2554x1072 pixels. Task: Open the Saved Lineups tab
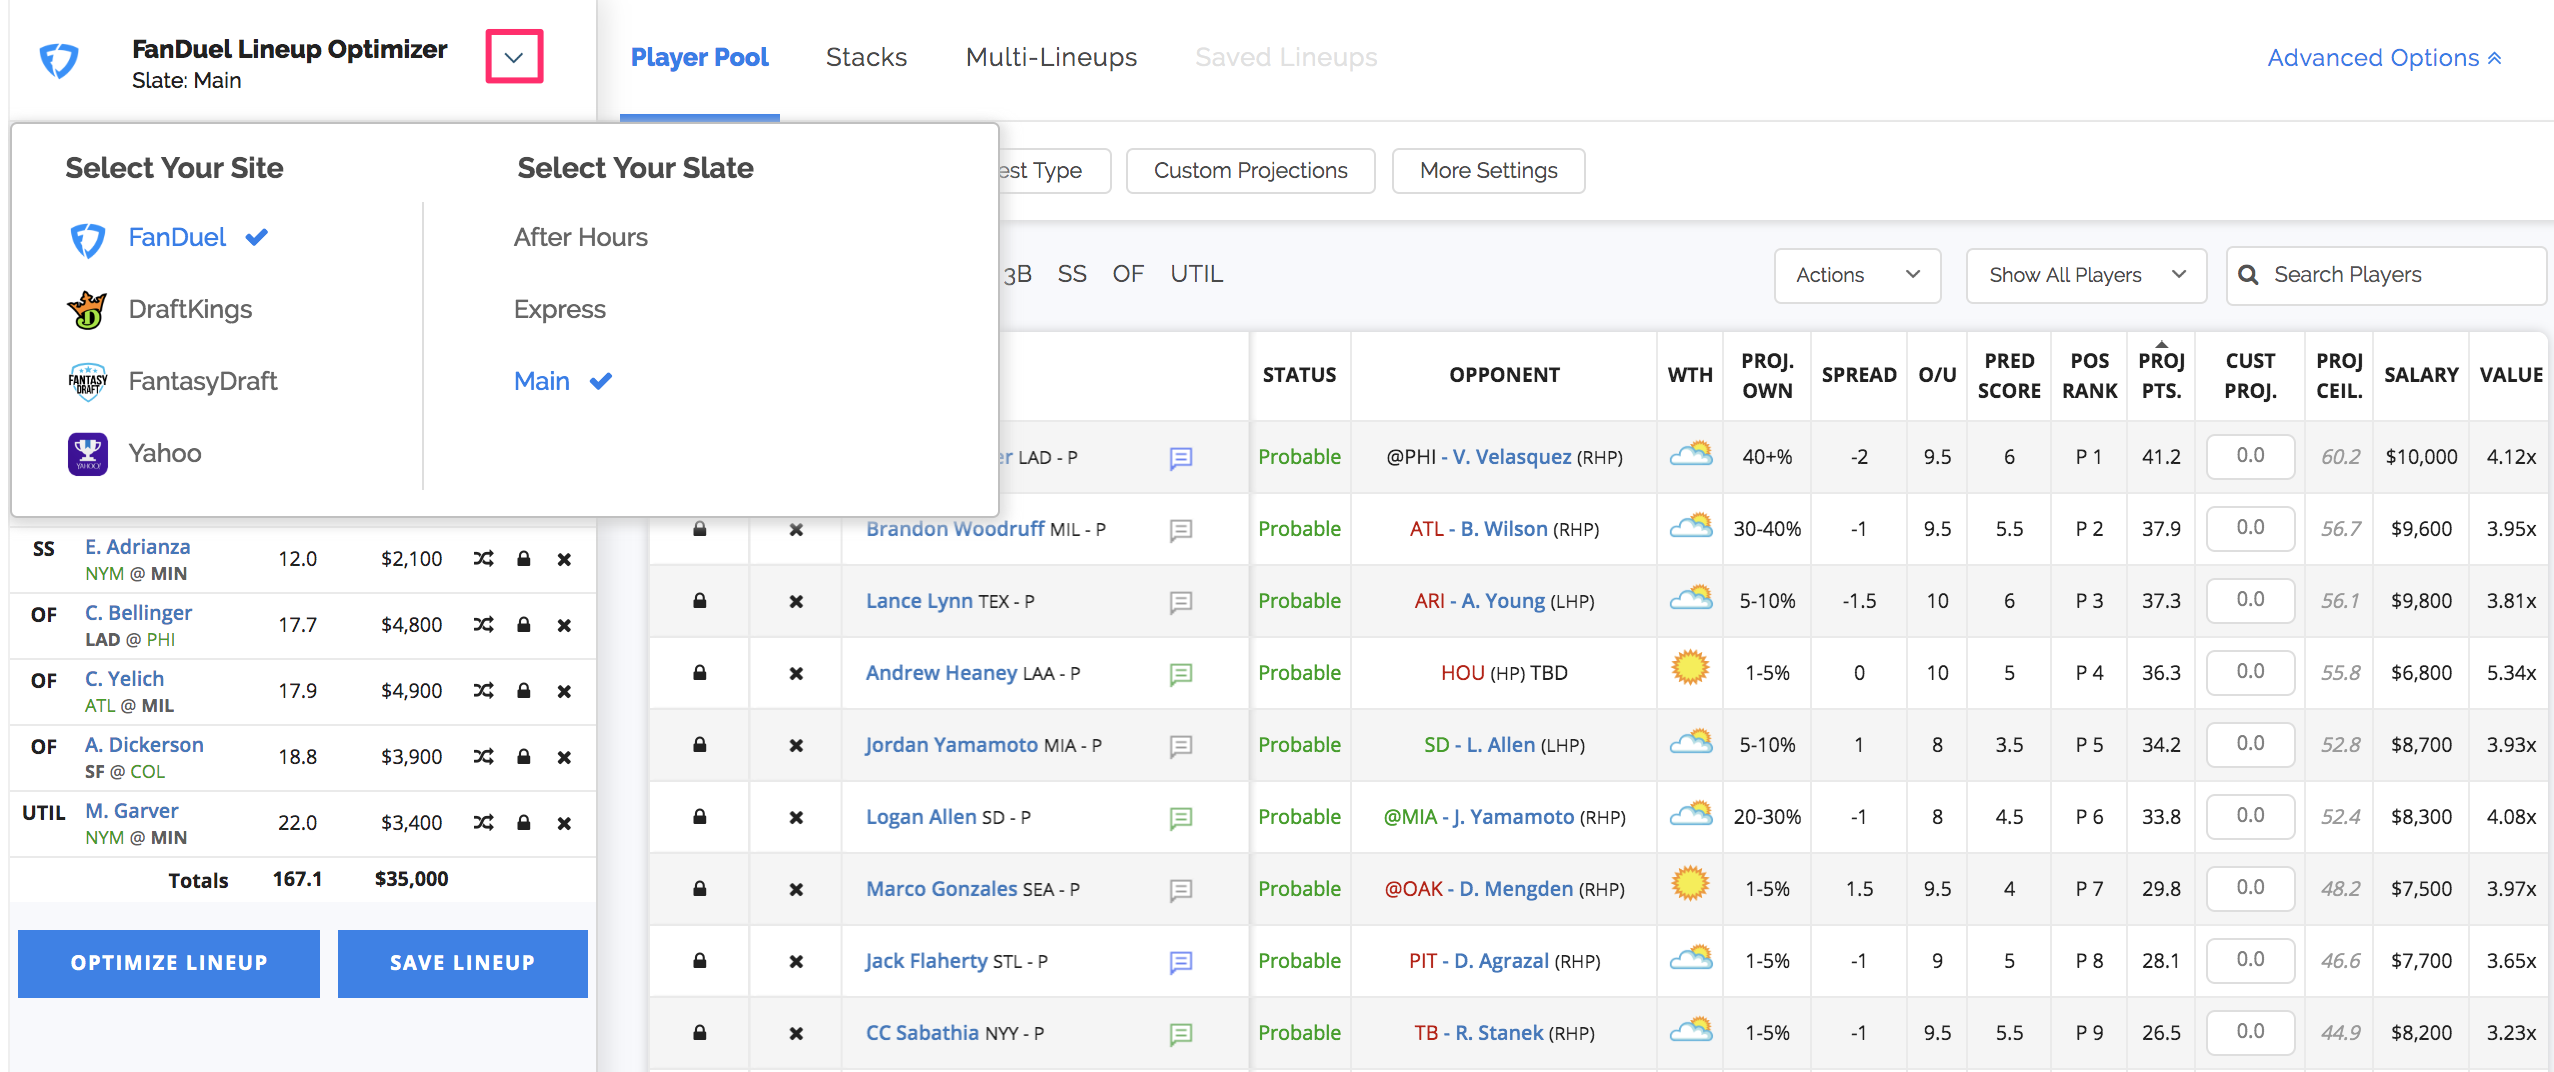(1286, 57)
